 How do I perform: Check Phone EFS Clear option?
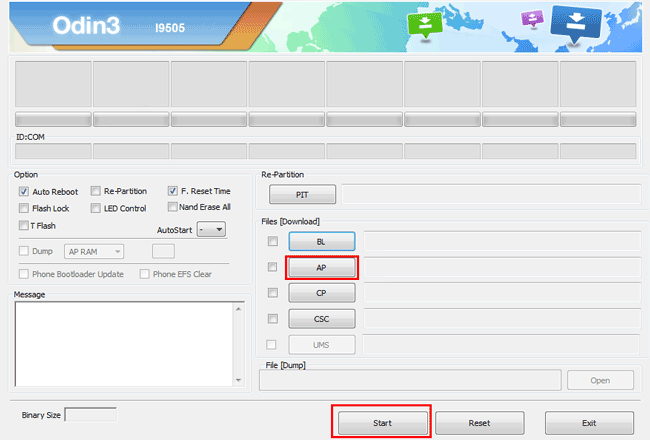[144, 274]
